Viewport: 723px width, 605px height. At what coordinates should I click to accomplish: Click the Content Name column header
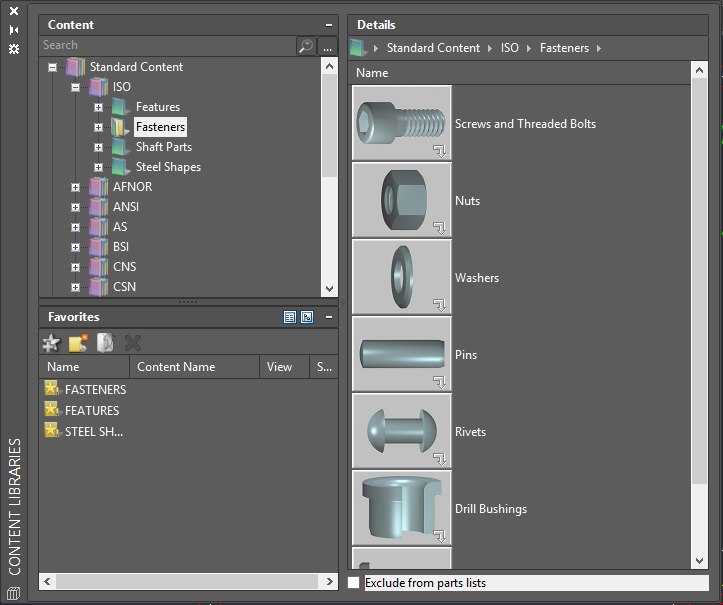[x=176, y=367]
